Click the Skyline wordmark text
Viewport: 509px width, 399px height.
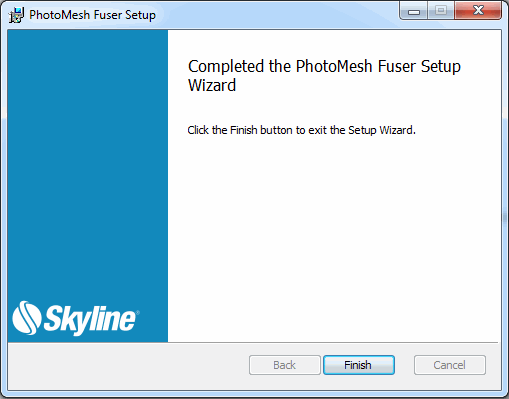90,319
